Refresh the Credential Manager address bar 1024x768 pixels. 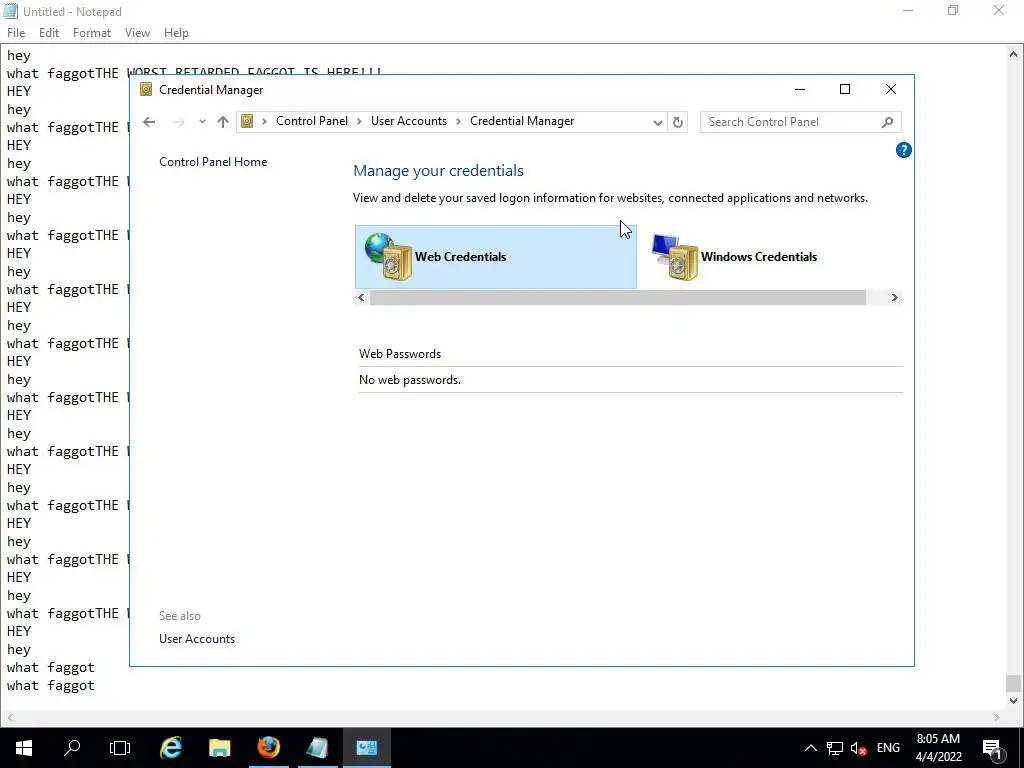[678, 122]
